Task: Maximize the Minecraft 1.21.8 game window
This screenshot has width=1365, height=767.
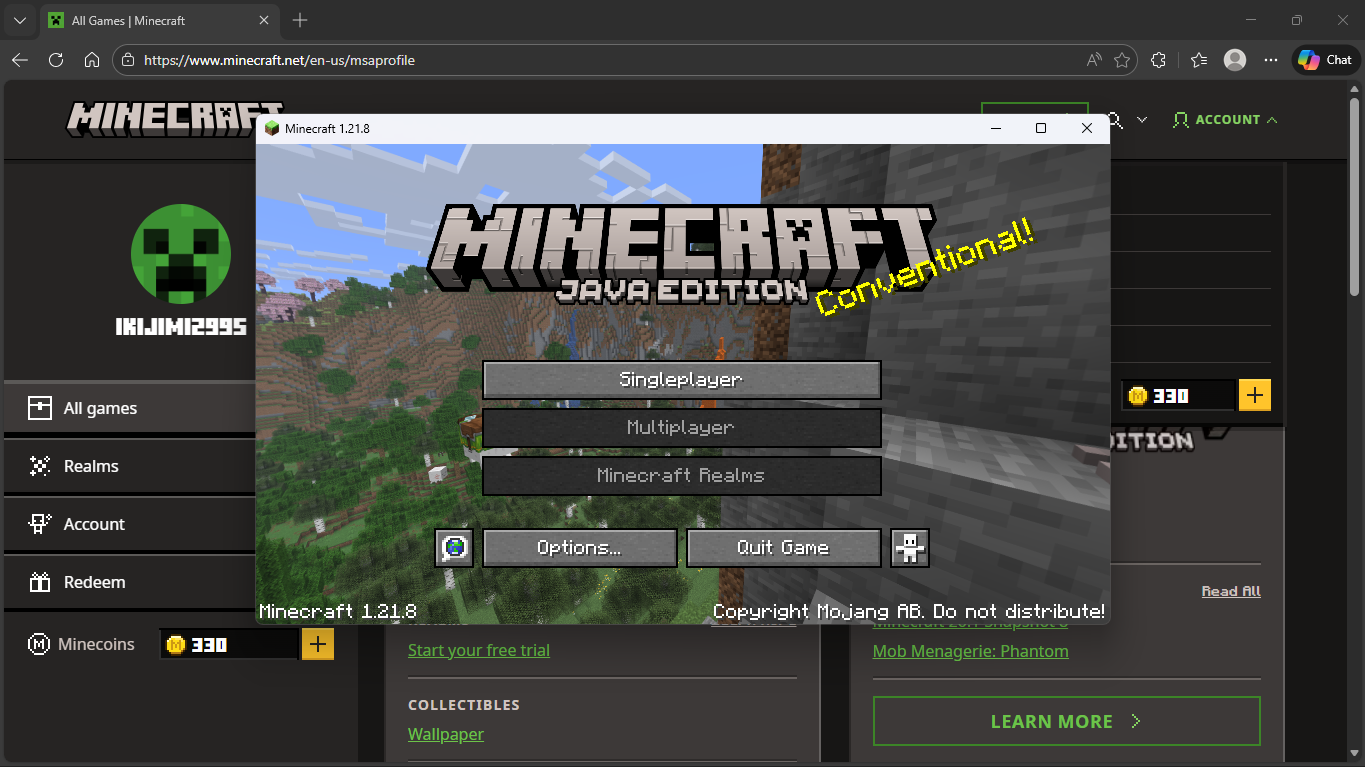Action: point(1041,128)
